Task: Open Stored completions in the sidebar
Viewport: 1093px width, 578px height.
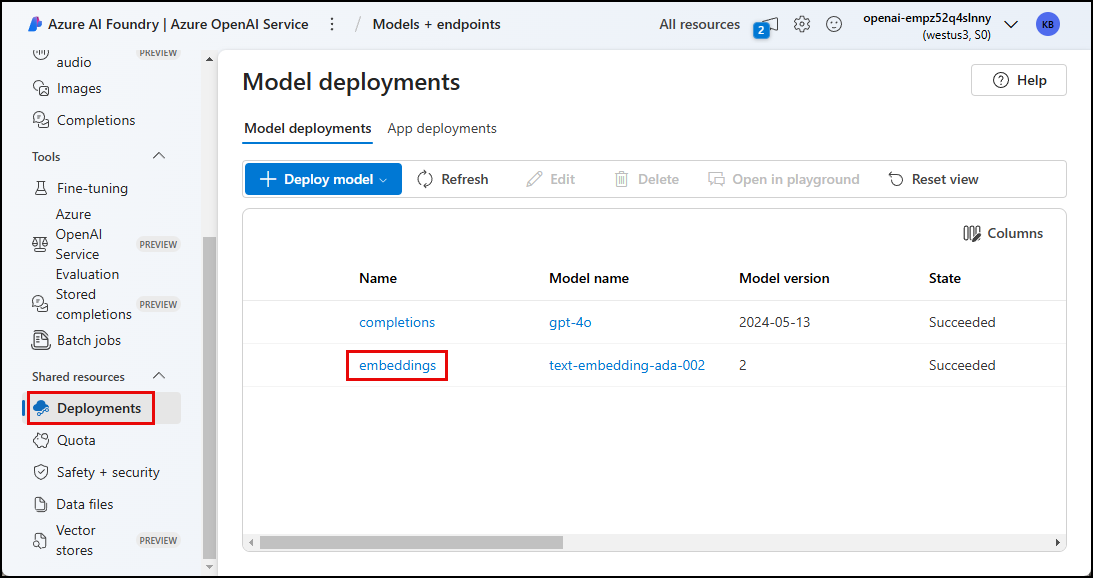Action: (93, 304)
